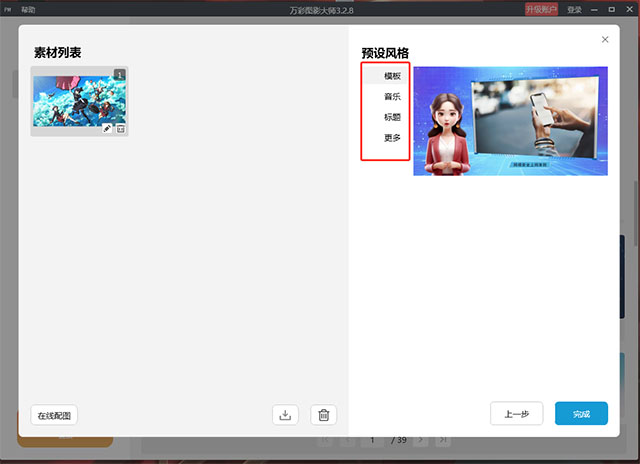This screenshot has height=464, width=640.
Task: Select the anime sky material thumbnail
Action: (x=80, y=101)
